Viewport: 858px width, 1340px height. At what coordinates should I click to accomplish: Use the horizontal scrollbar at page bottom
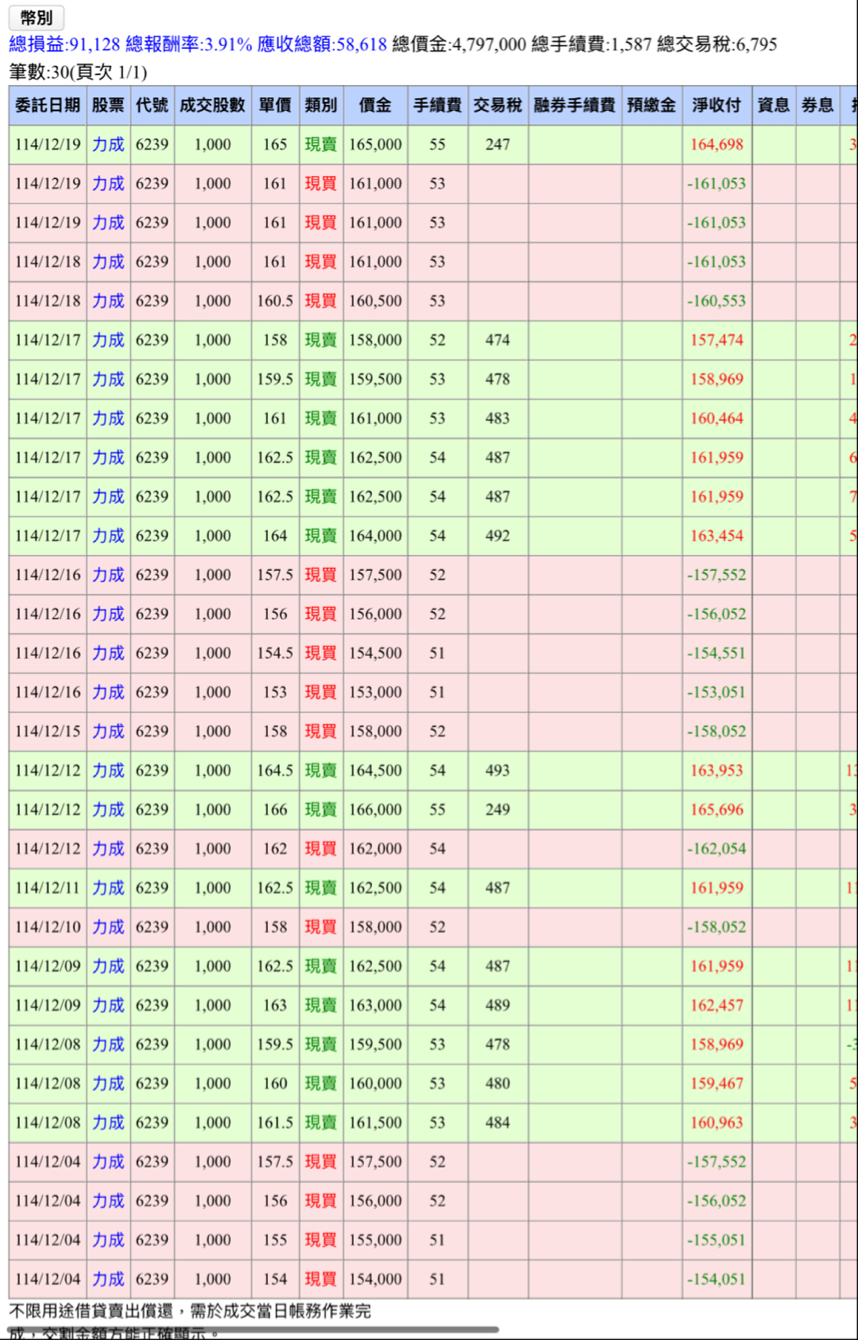[x=253, y=1330]
